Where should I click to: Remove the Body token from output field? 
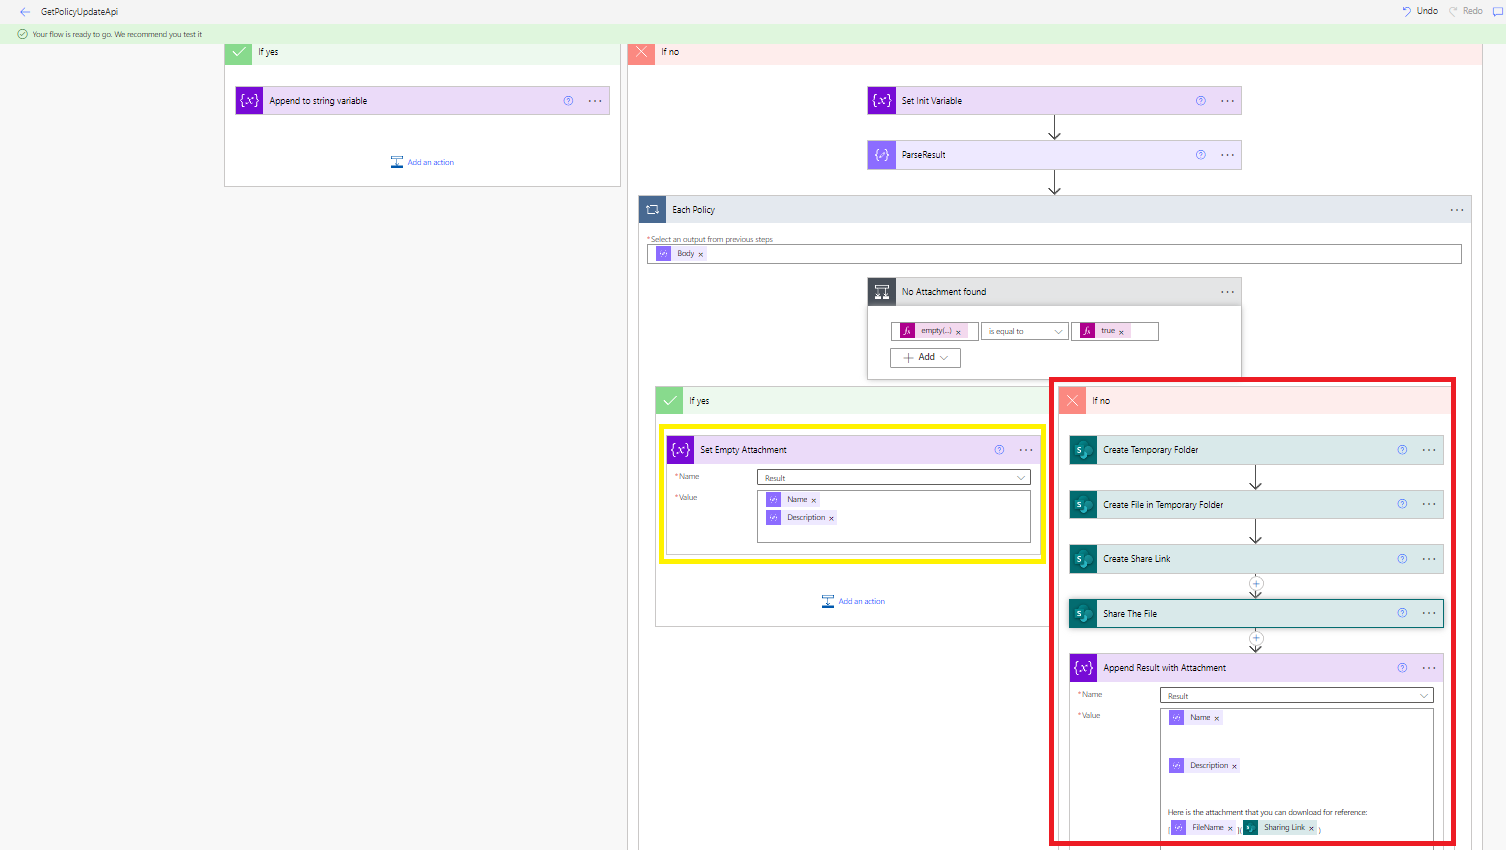[700, 254]
